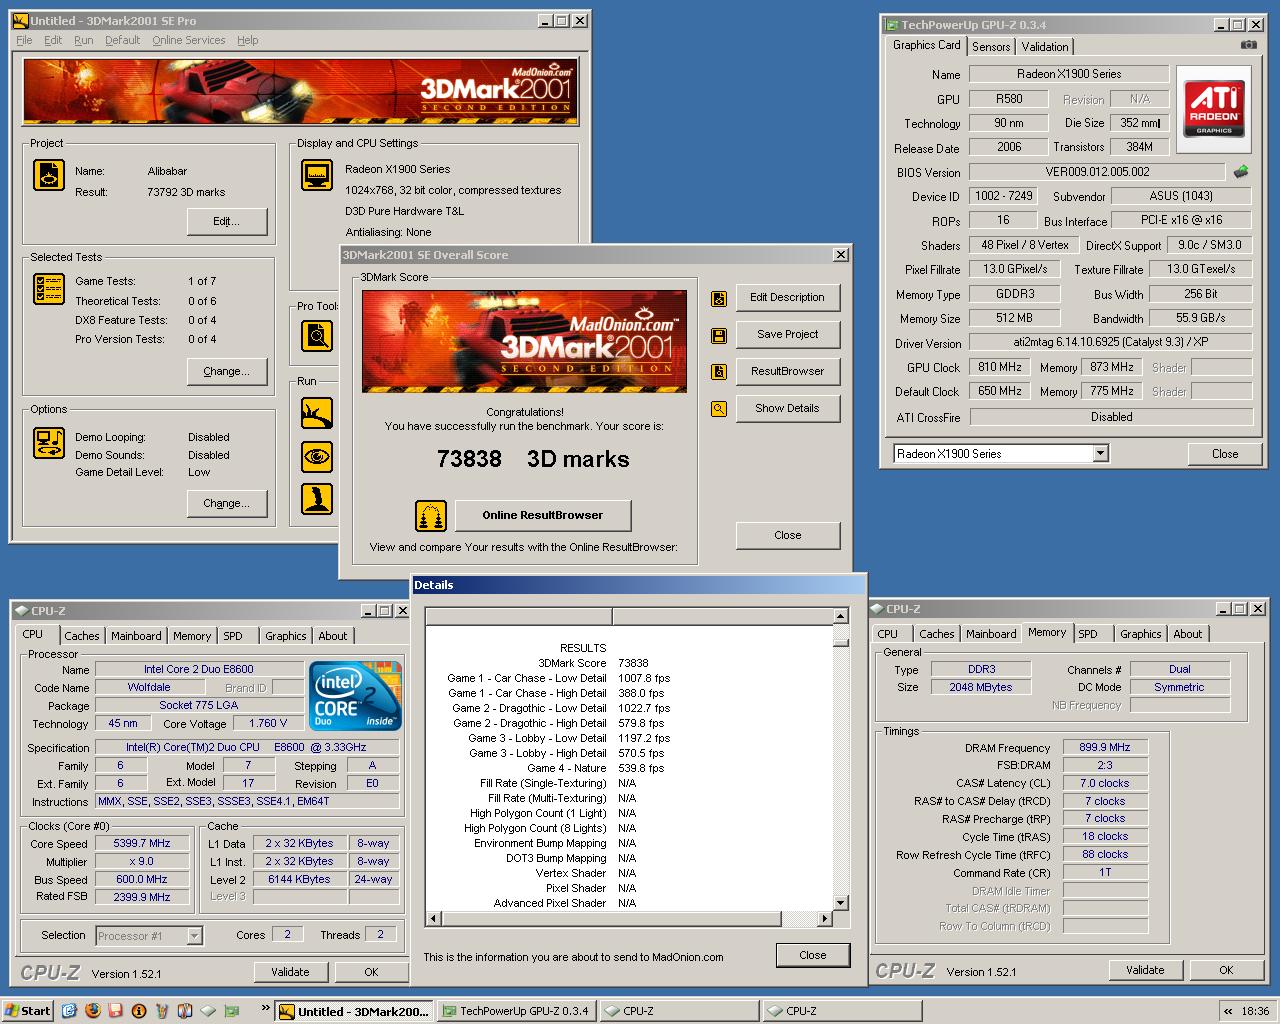
Task: Click the Intel Core 2 Duo logo
Action: 355,695
